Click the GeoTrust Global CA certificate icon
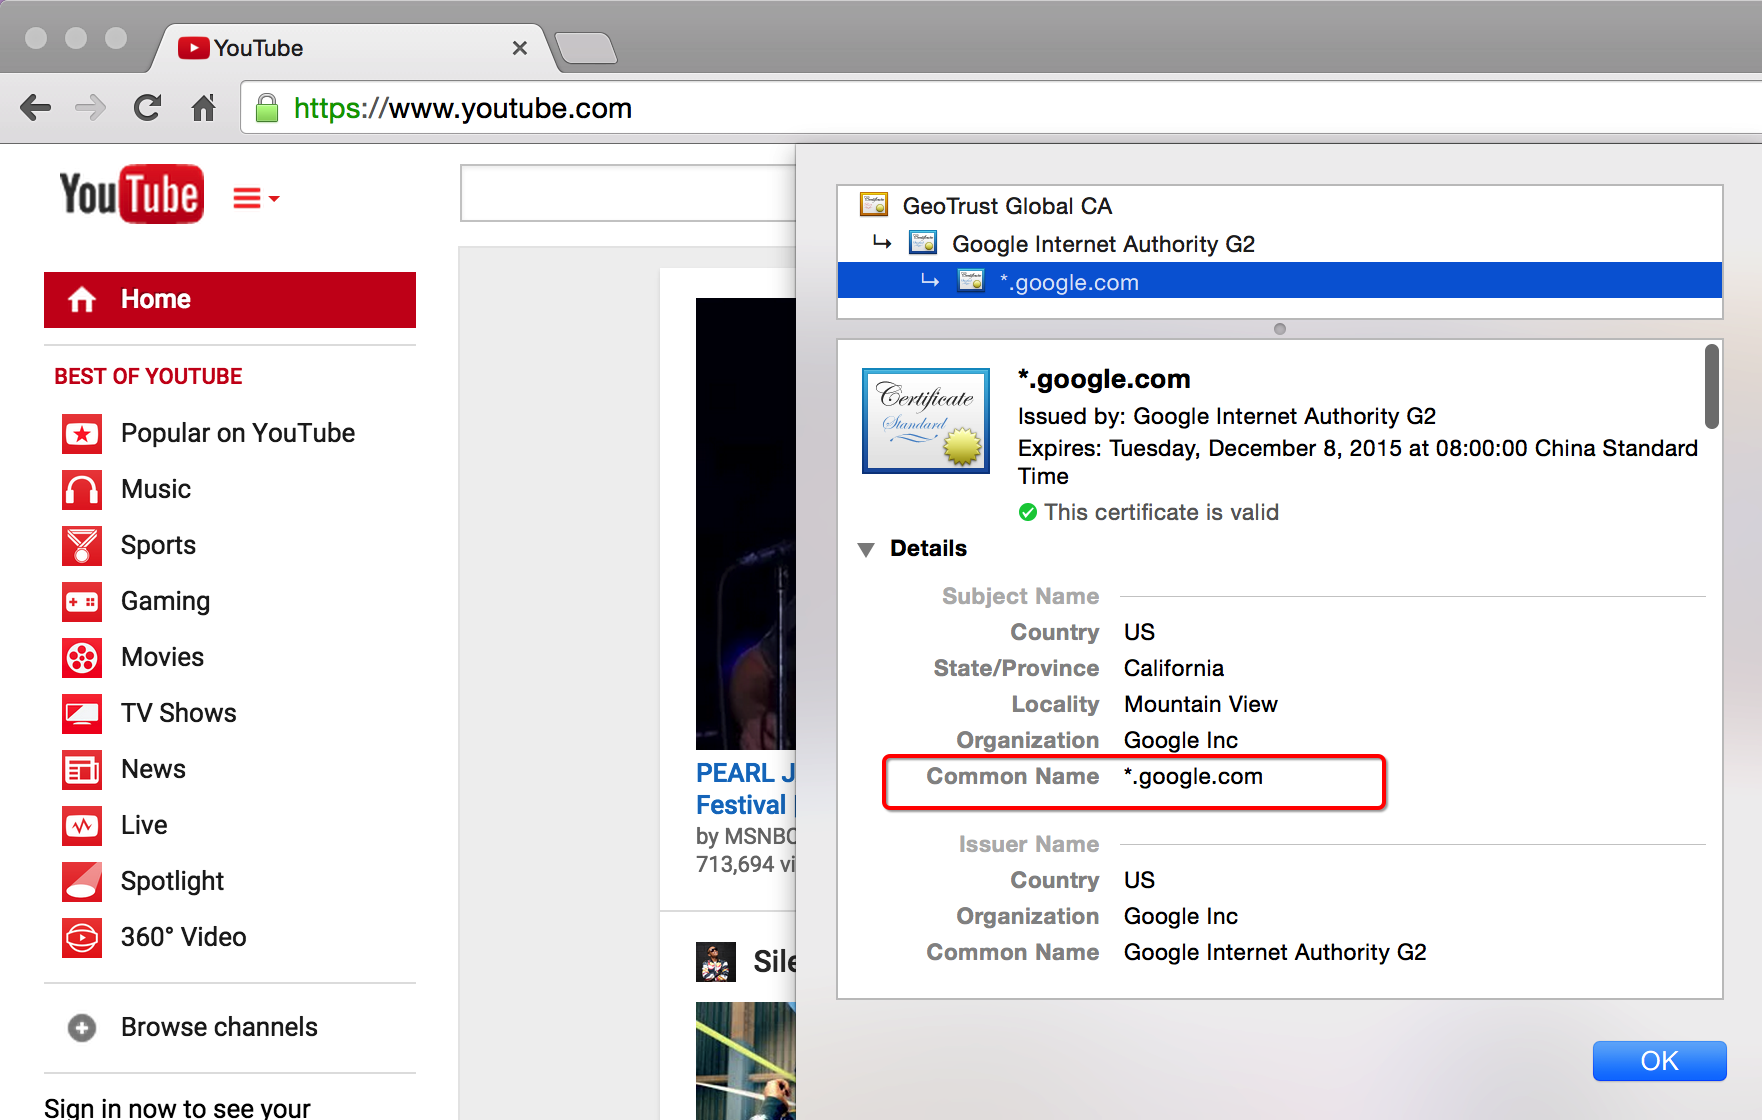This screenshot has height=1120, width=1762. coord(874,205)
